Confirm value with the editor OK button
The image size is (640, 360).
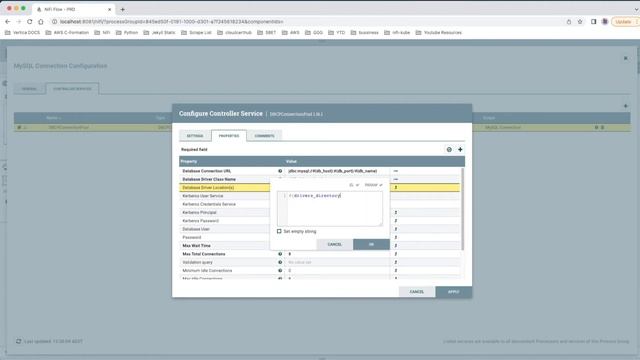371,244
